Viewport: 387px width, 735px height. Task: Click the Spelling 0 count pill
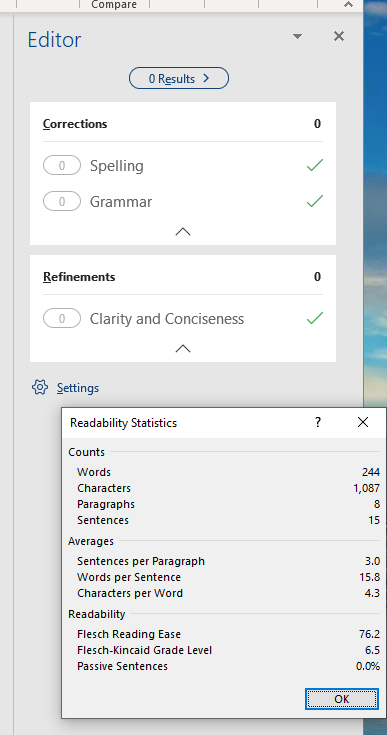coord(62,166)
